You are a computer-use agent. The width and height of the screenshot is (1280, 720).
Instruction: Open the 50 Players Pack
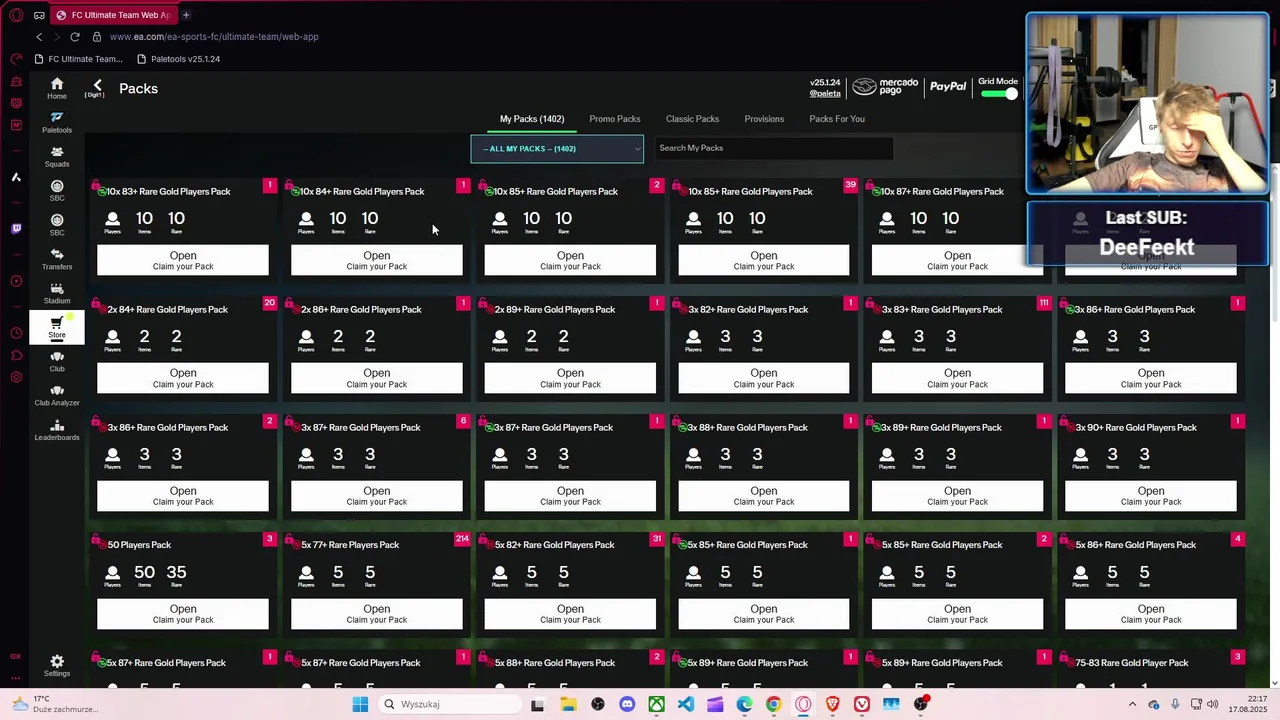coord(183,614)
